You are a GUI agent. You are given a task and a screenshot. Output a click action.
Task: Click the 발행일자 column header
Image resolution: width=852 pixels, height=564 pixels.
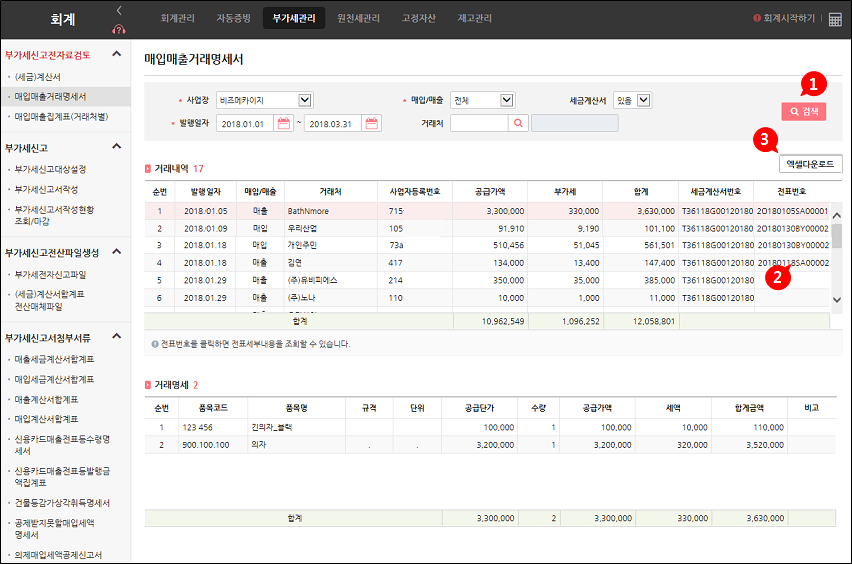point(205,192)
